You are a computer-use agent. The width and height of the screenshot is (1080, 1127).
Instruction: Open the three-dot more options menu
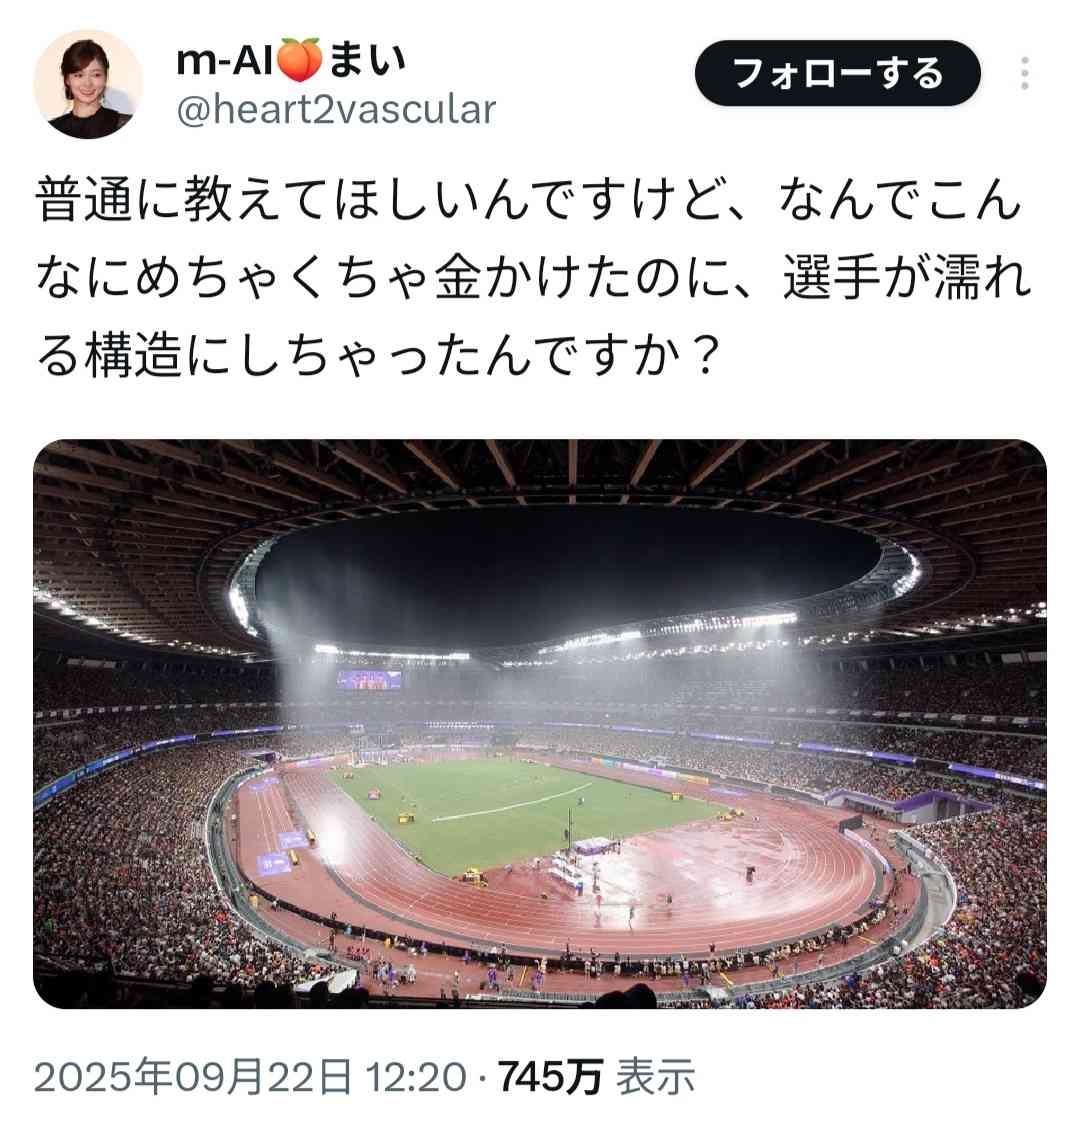(x=1025, y=73)
